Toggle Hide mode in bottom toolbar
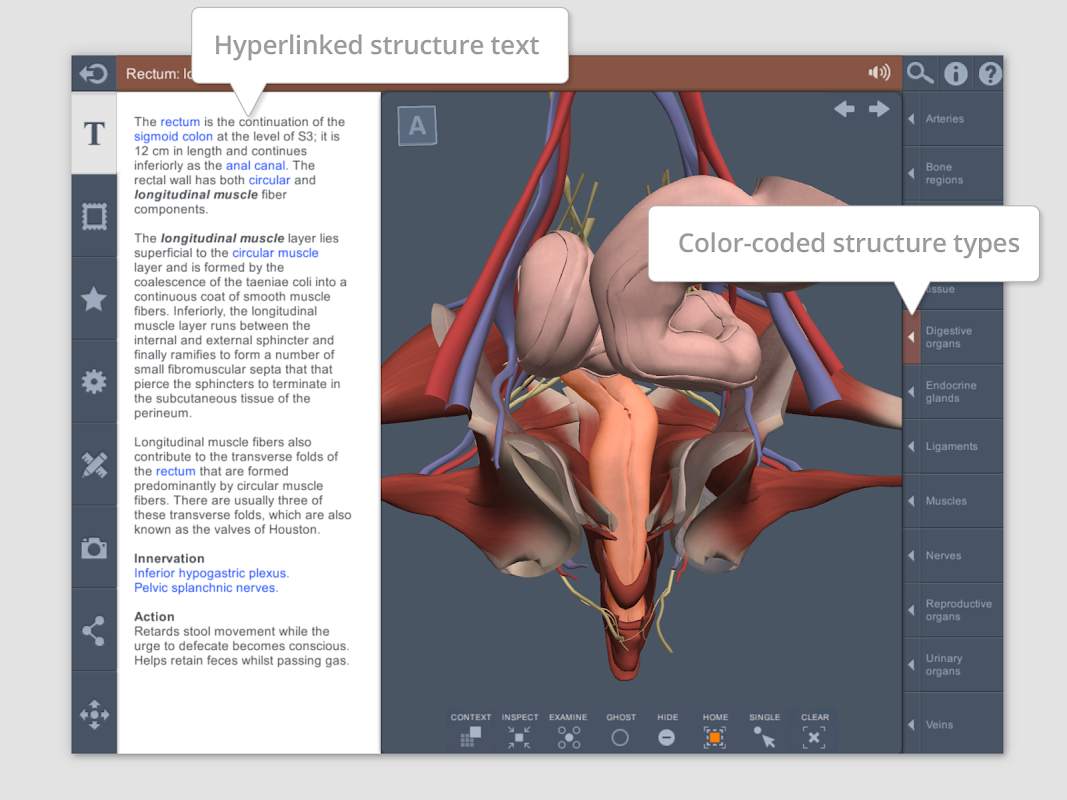The image size is (1067, 800). click(667, 738)
